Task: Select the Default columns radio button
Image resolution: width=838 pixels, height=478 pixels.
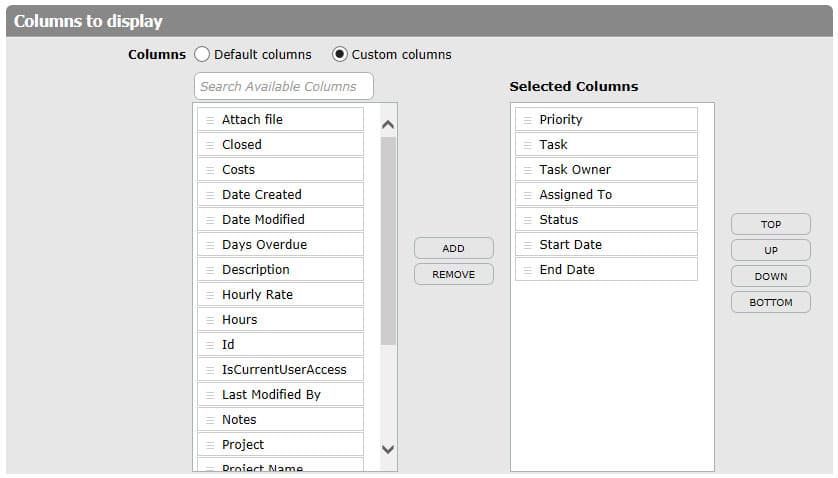Action: tap(202, 55)
